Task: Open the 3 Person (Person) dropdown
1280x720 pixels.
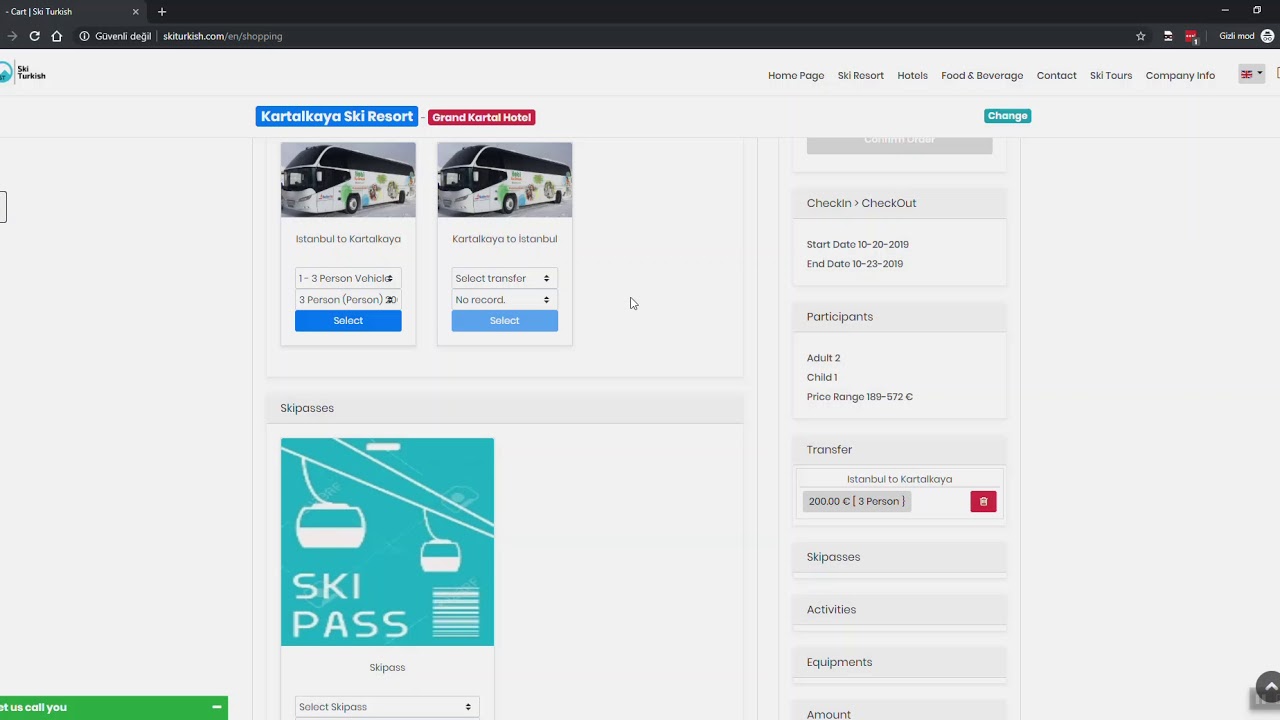Action: [348, 299]
